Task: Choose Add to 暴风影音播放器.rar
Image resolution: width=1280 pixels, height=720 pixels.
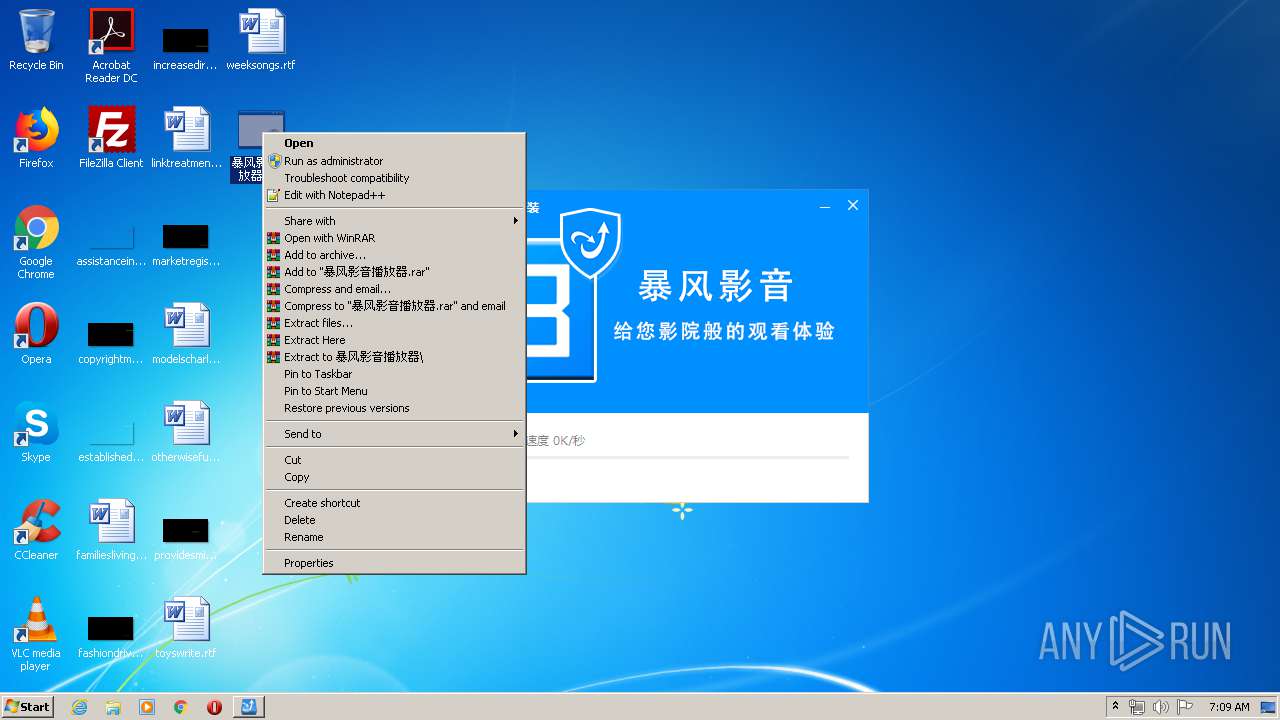Action: point(394,272)
